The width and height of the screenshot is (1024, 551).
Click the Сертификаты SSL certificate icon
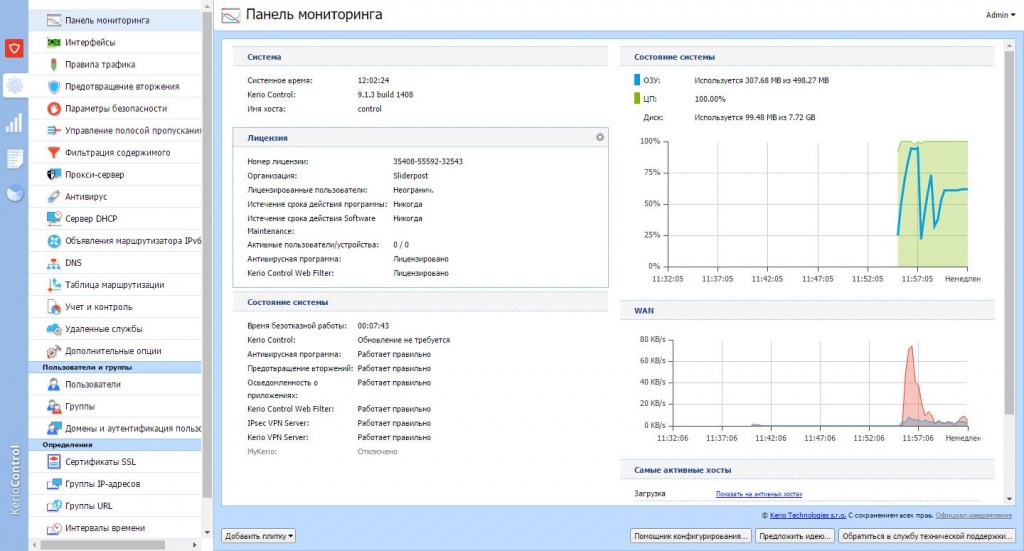tap(54, 462)
